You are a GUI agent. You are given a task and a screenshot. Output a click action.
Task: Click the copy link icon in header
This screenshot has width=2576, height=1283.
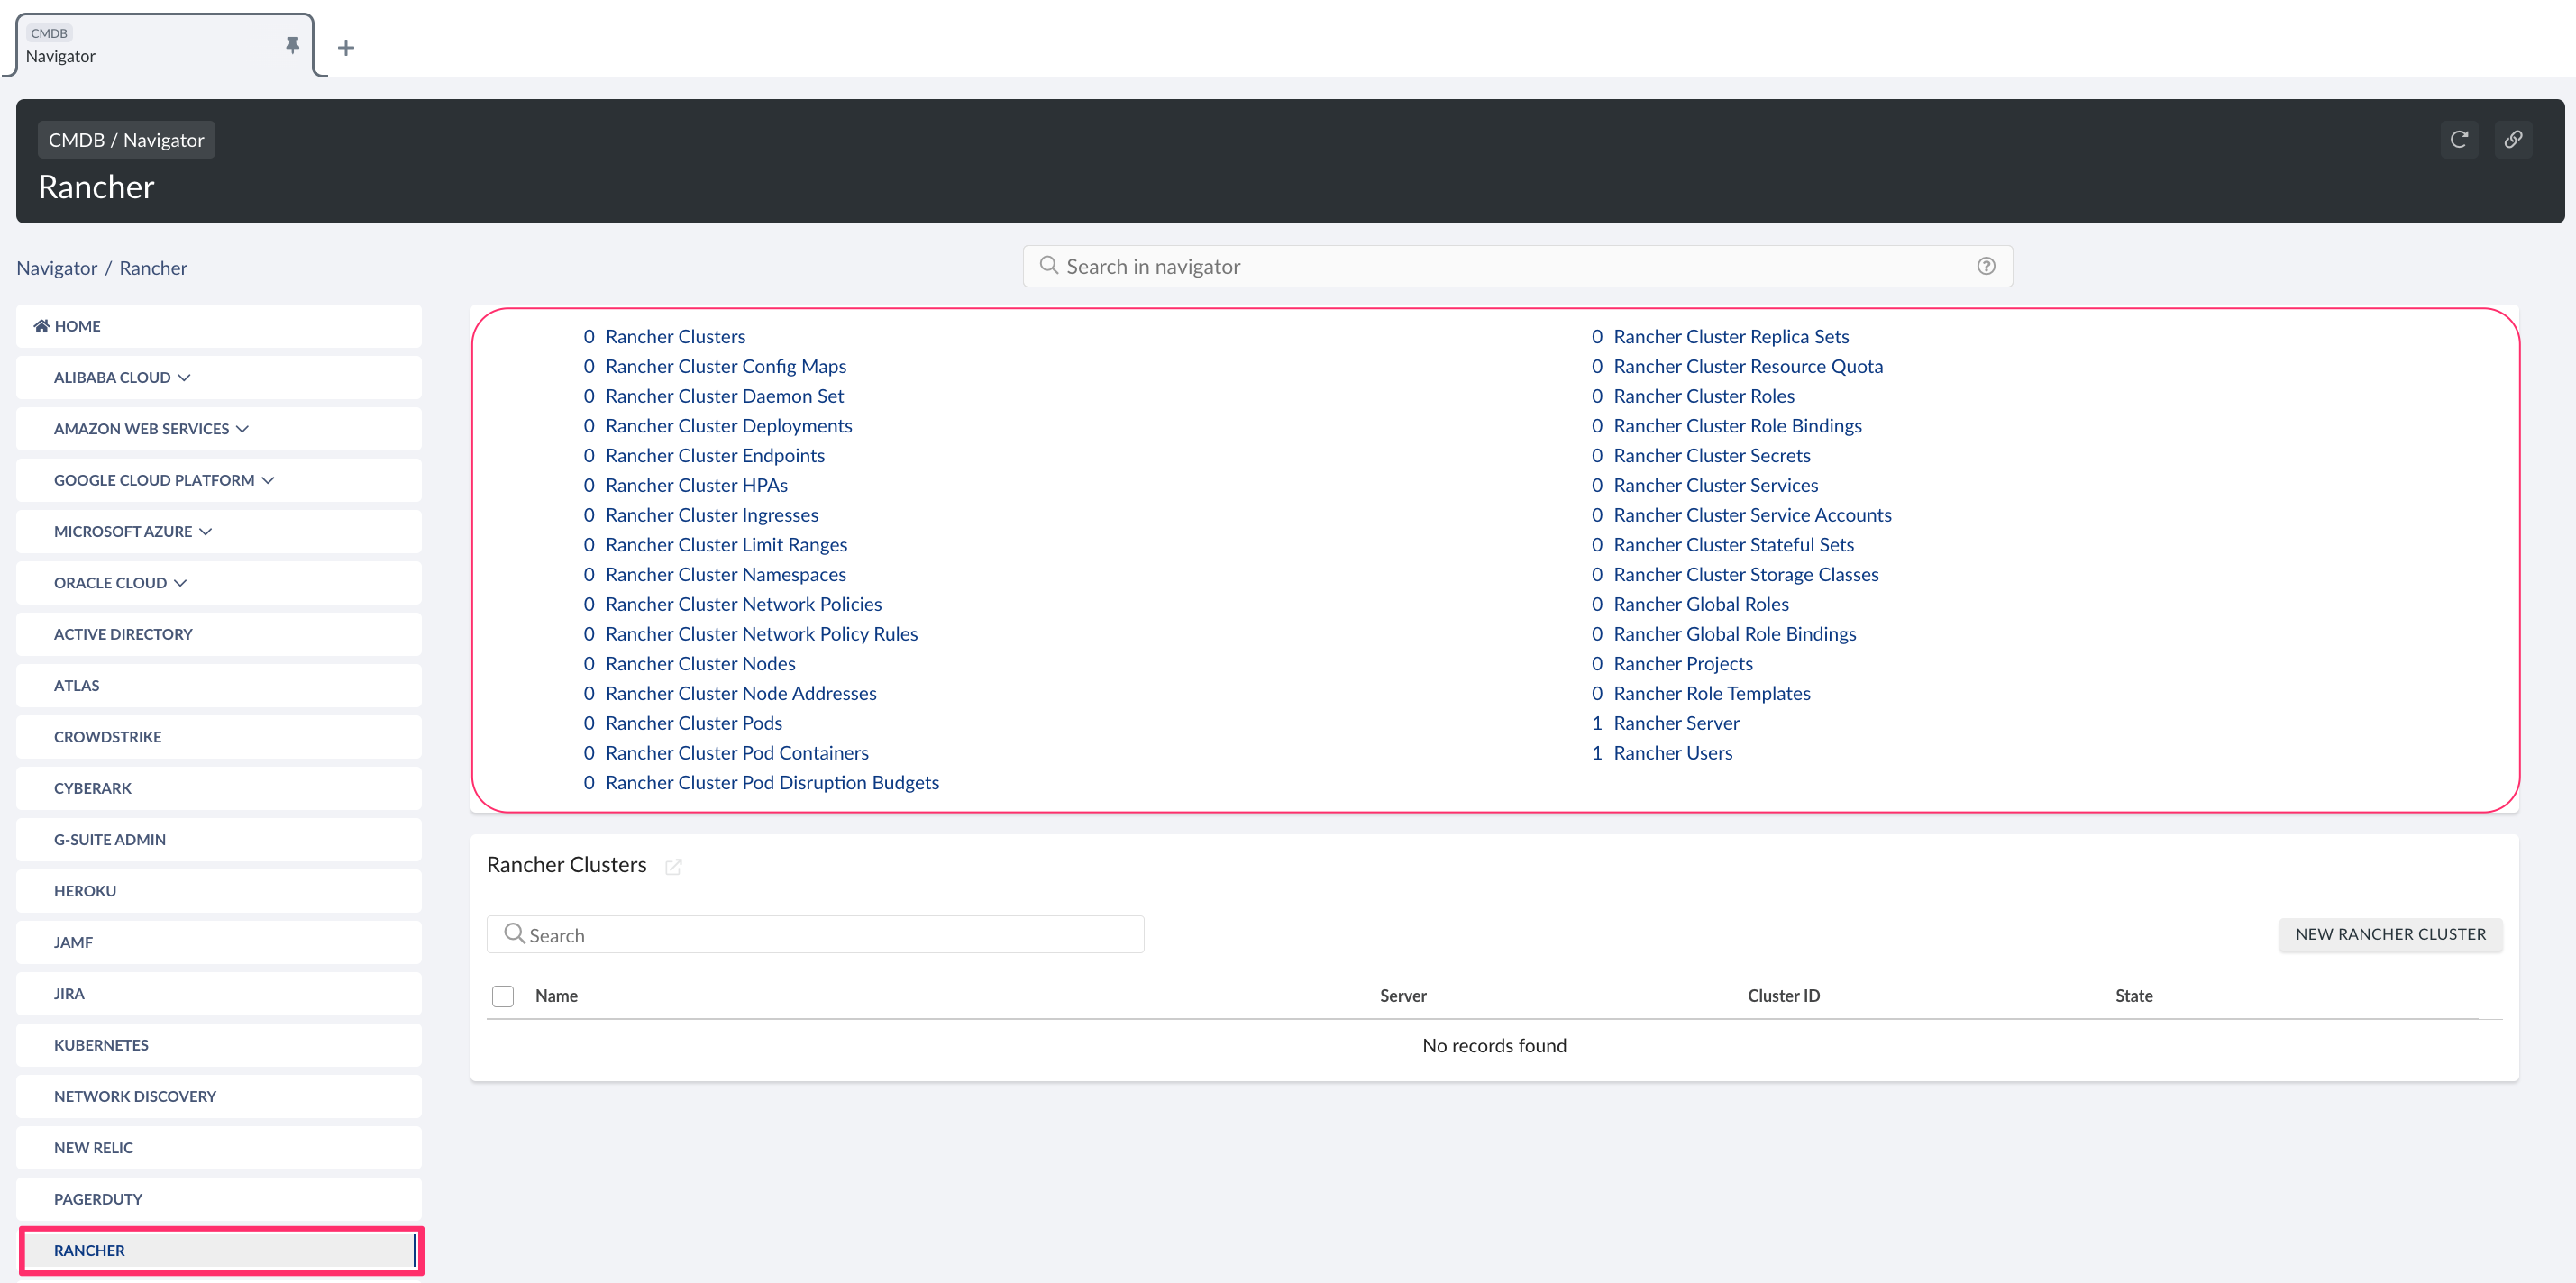(x=2512, y=139)
